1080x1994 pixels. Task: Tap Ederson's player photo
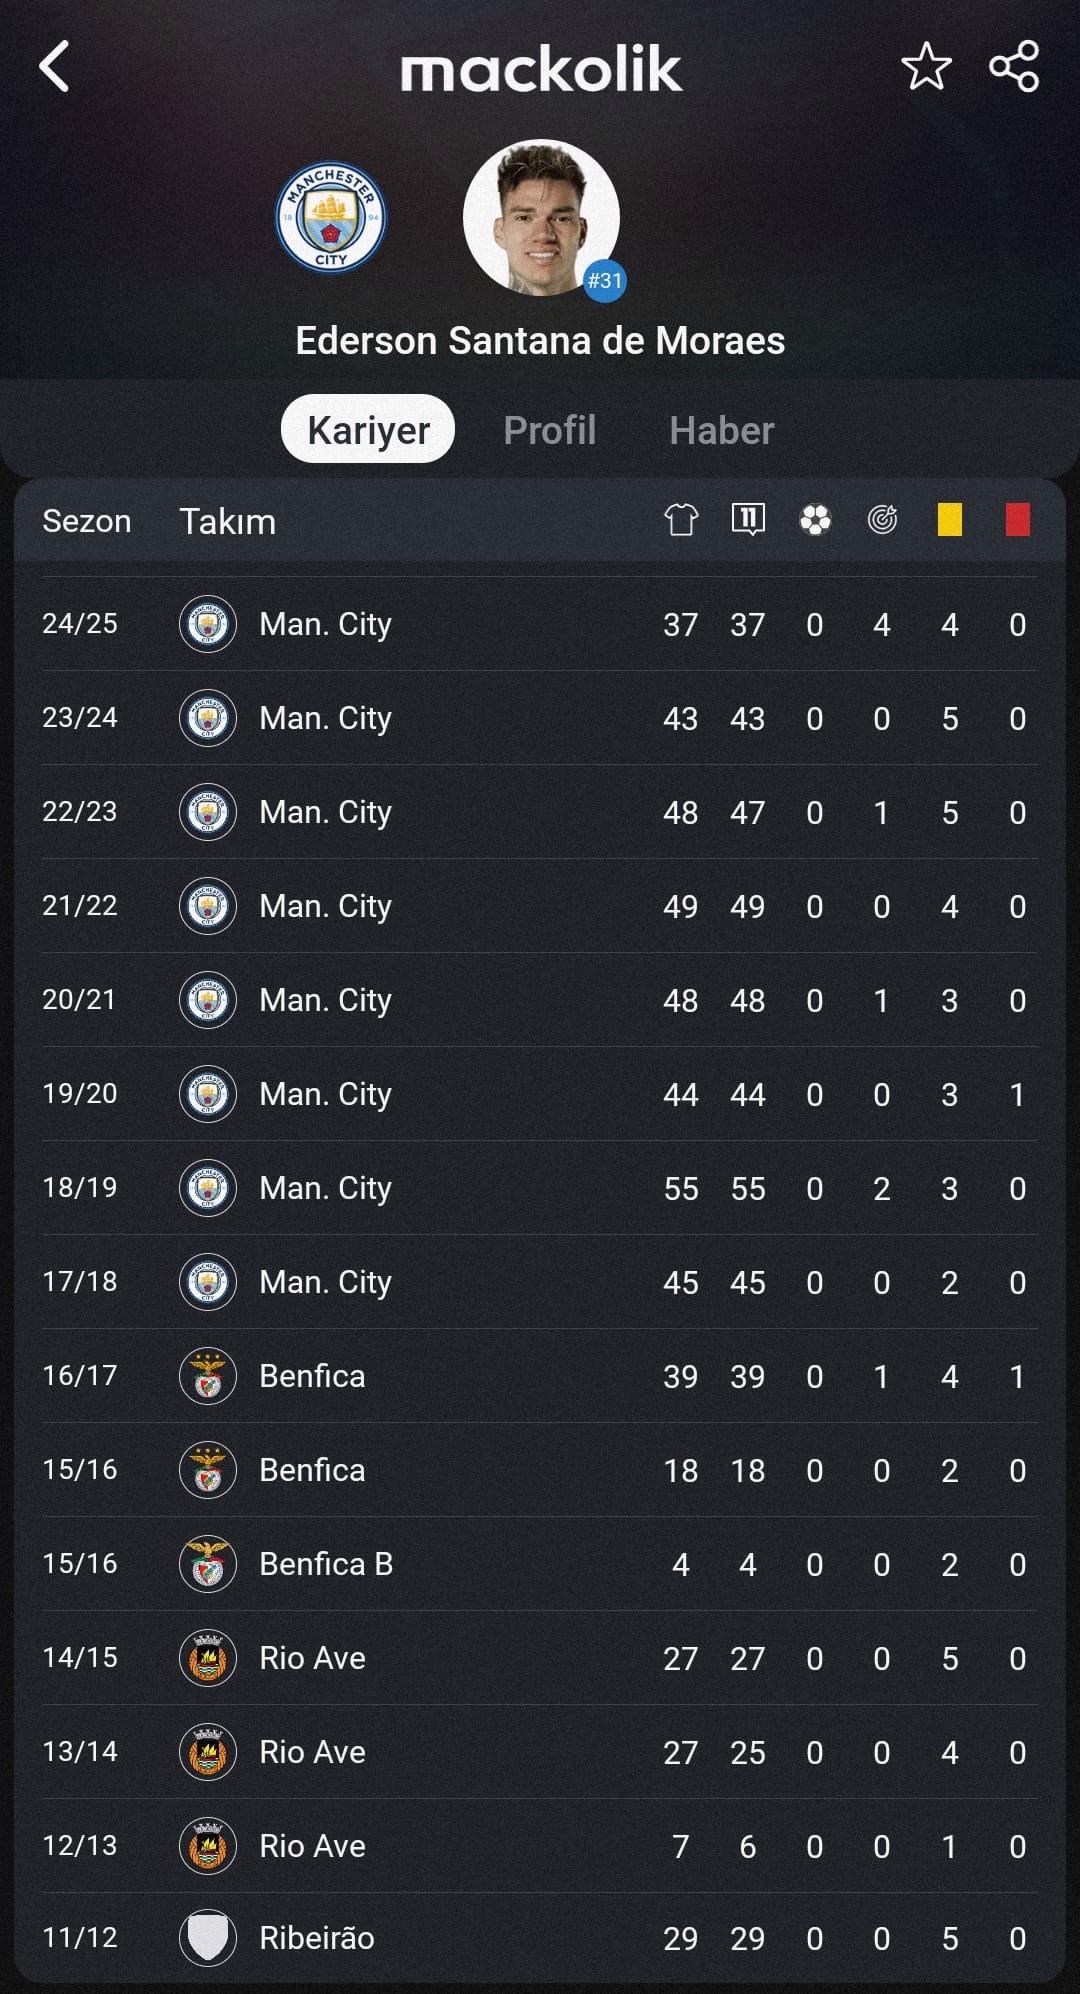click(541, 217)
